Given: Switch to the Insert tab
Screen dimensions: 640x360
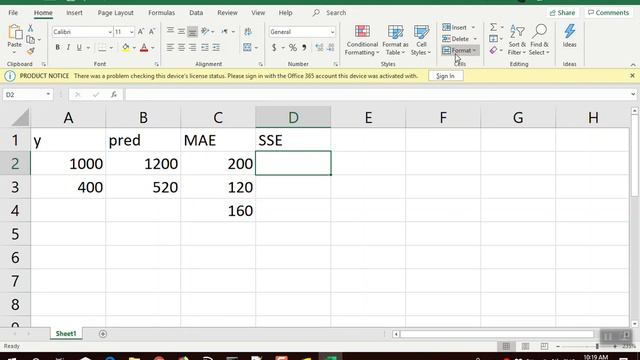Looking at the screenshot, I should point(74,13).
